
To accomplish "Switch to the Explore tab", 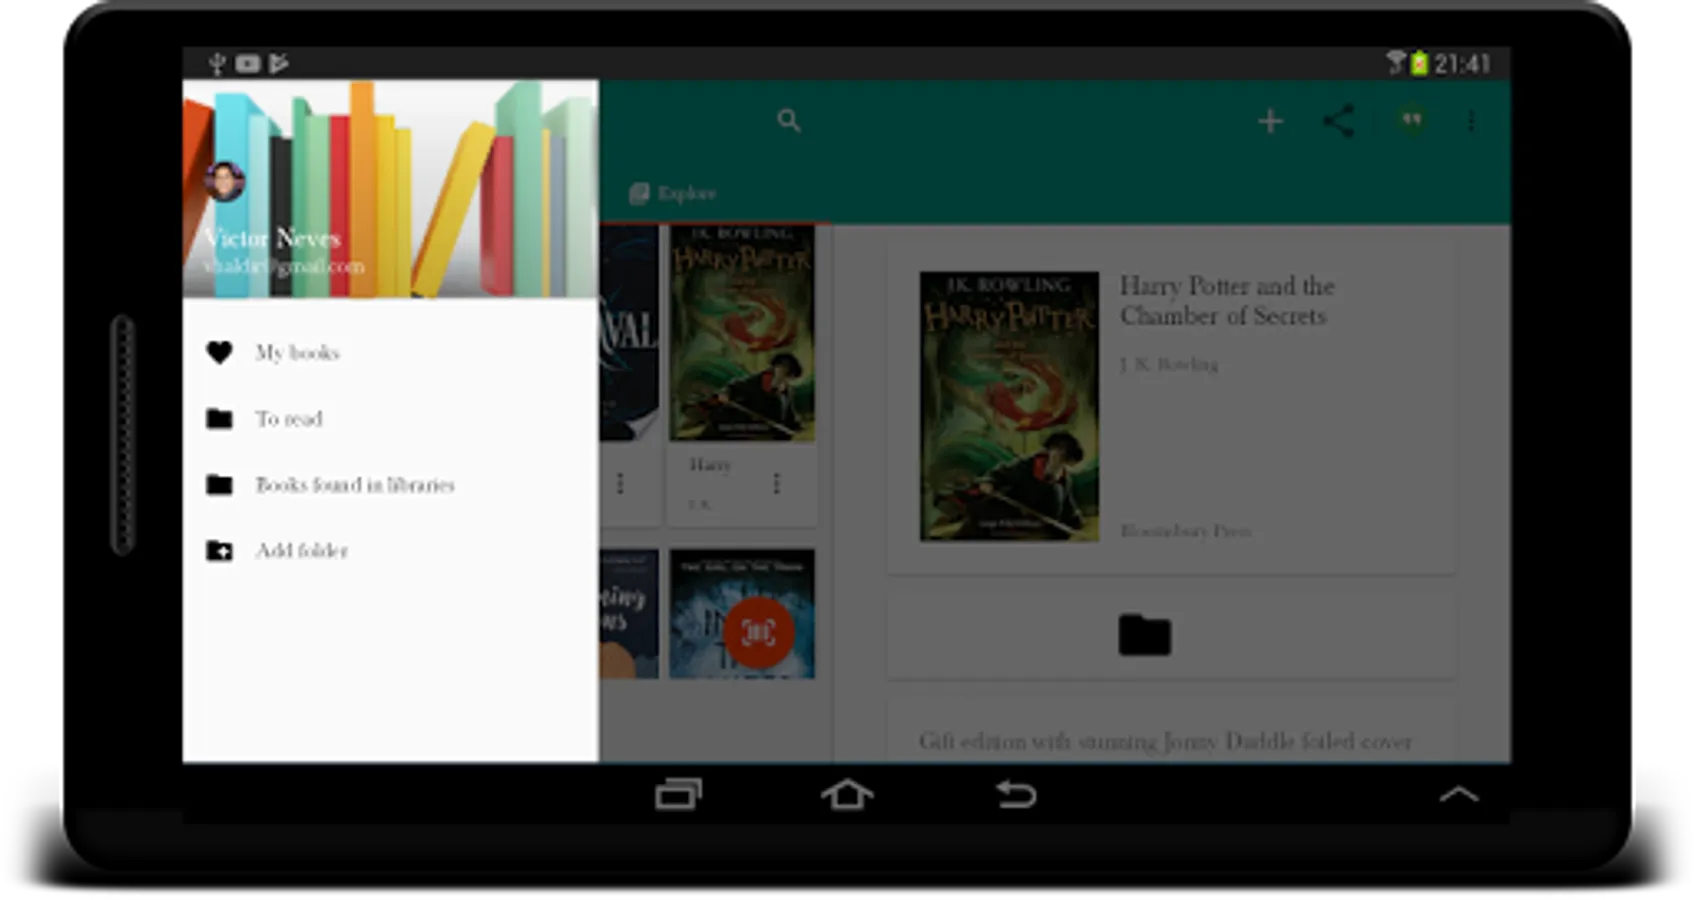I will coord(673,193).
